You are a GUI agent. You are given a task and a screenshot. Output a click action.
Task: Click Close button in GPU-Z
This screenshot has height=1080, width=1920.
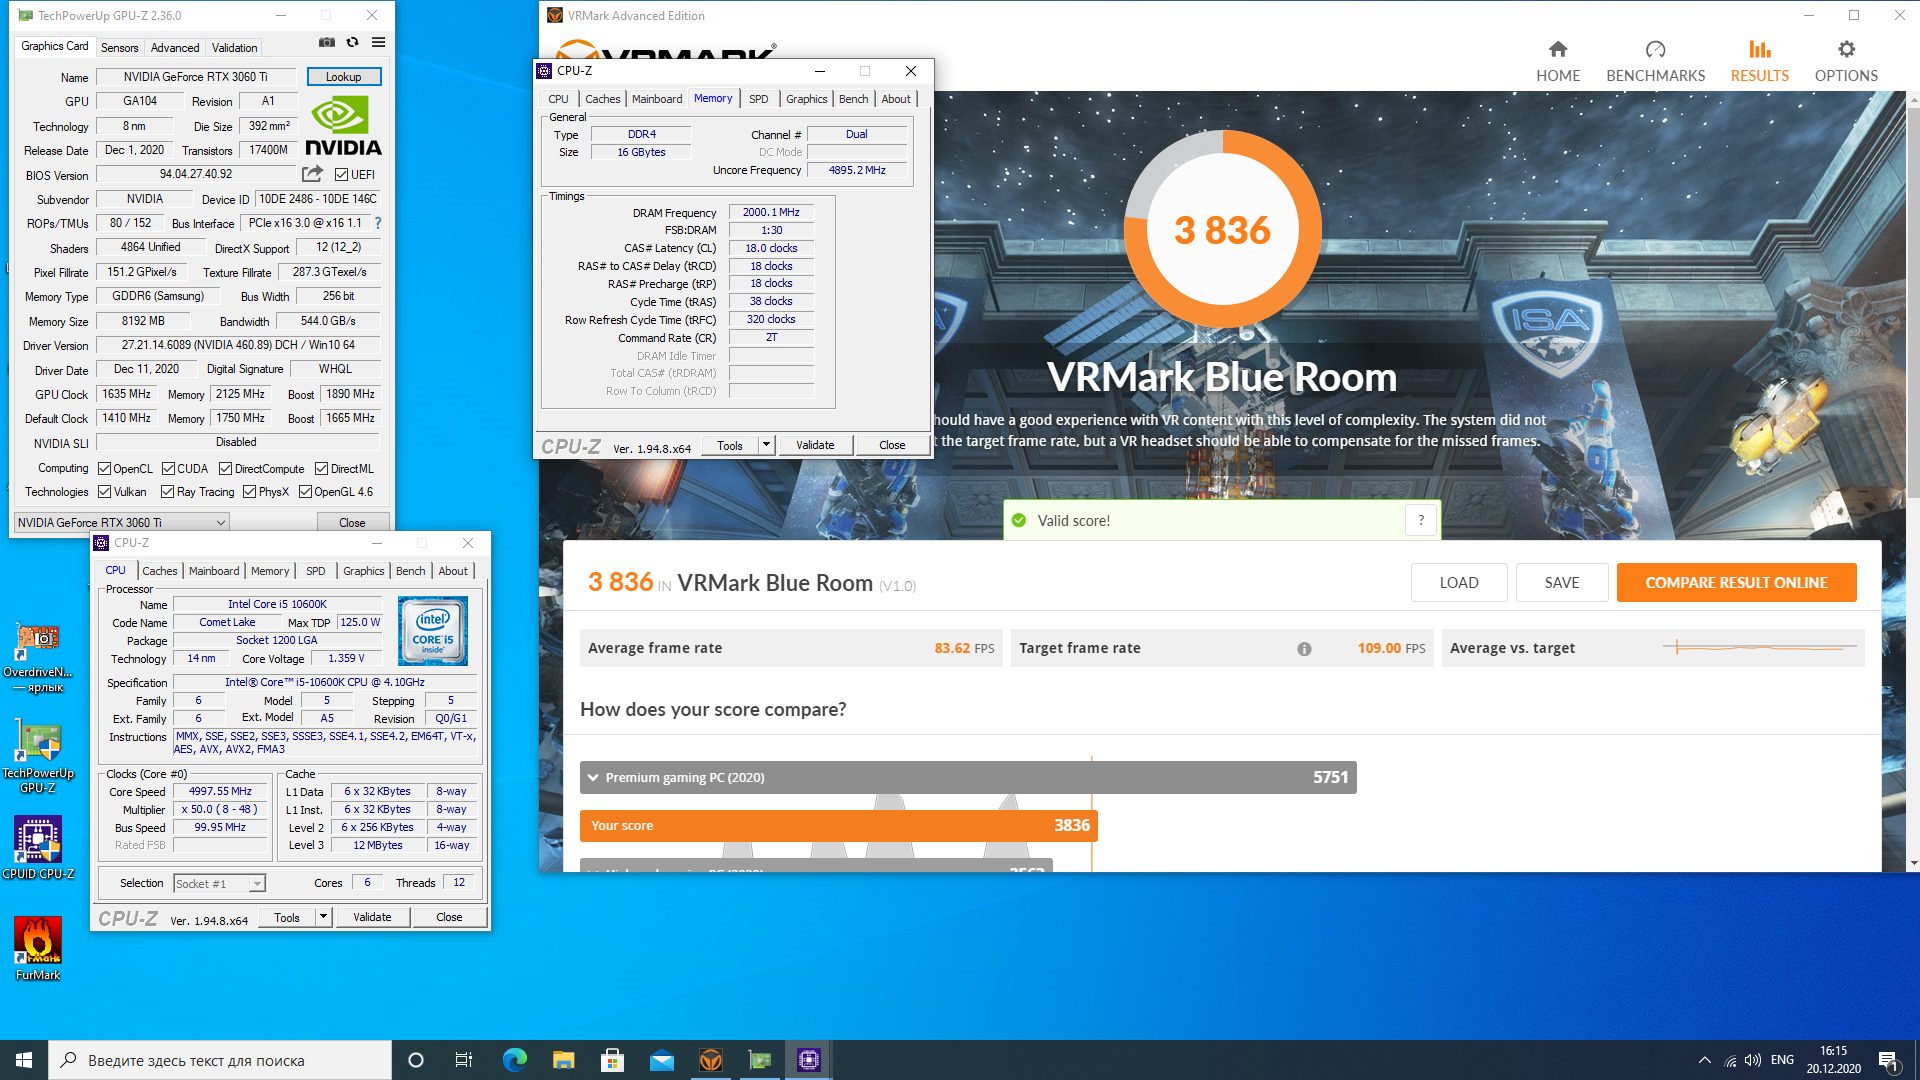click(x=352, y=523)
